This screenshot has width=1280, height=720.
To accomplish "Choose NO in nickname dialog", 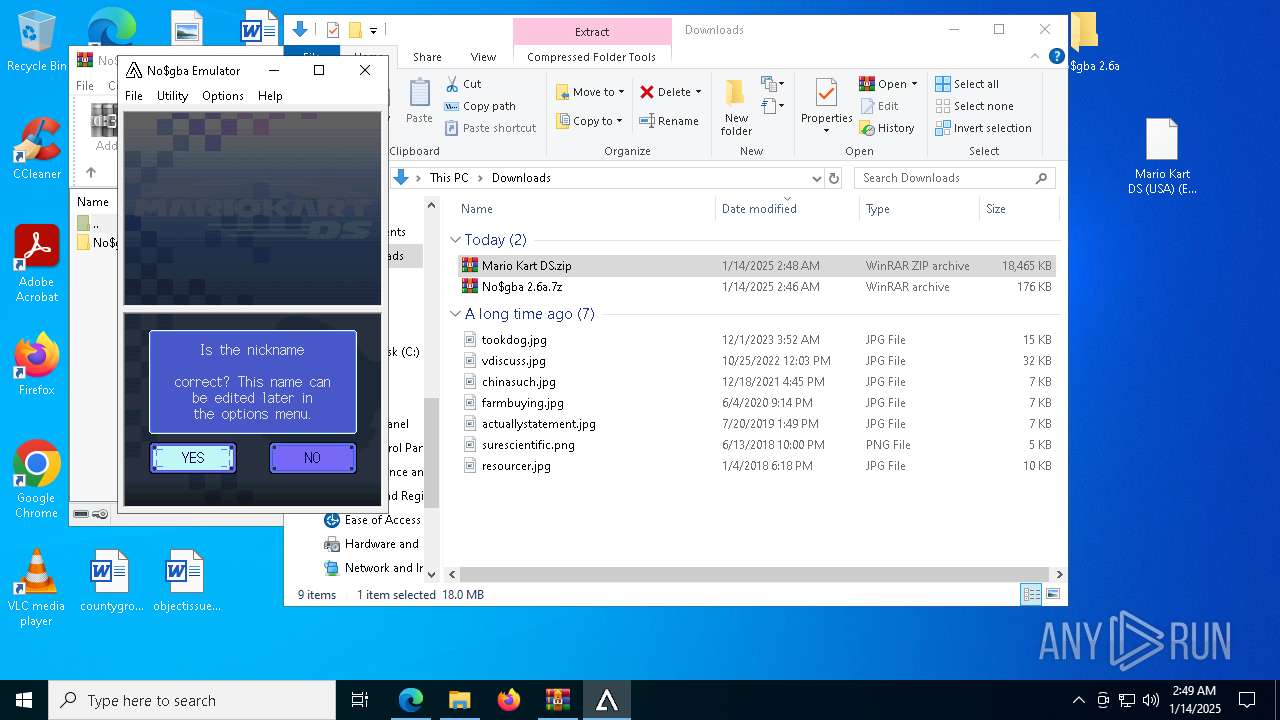I will click(312, 458).
